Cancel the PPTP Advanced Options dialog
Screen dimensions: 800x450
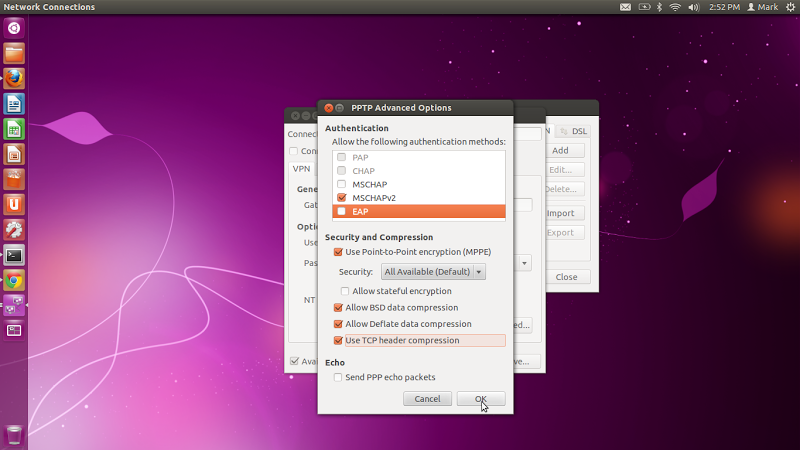428,399
